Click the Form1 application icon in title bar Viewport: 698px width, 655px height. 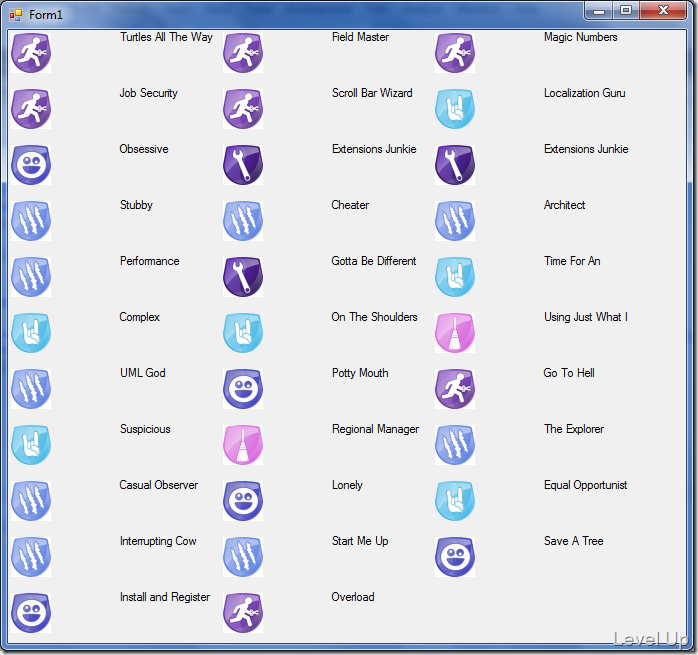pyautogui.click(x=16, y=15)
